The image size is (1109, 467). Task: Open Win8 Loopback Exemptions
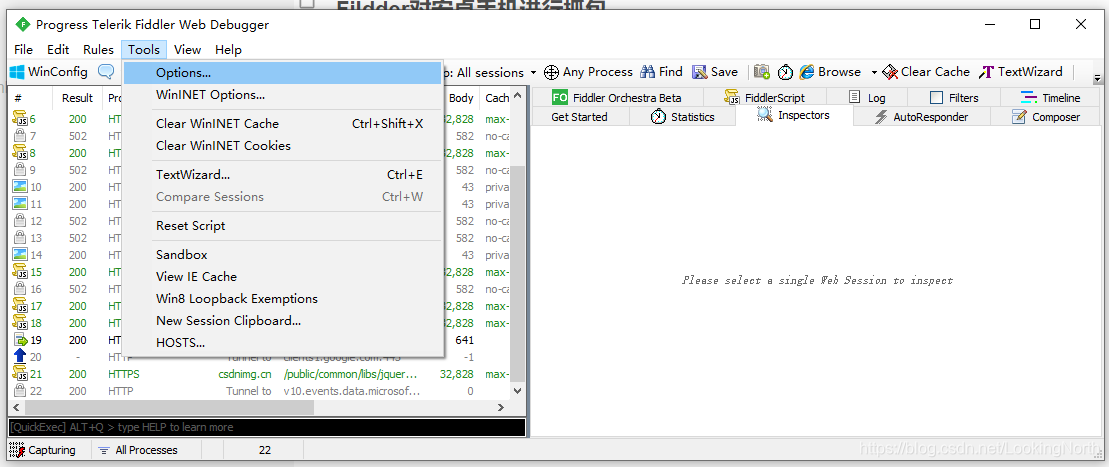point(283,299)
